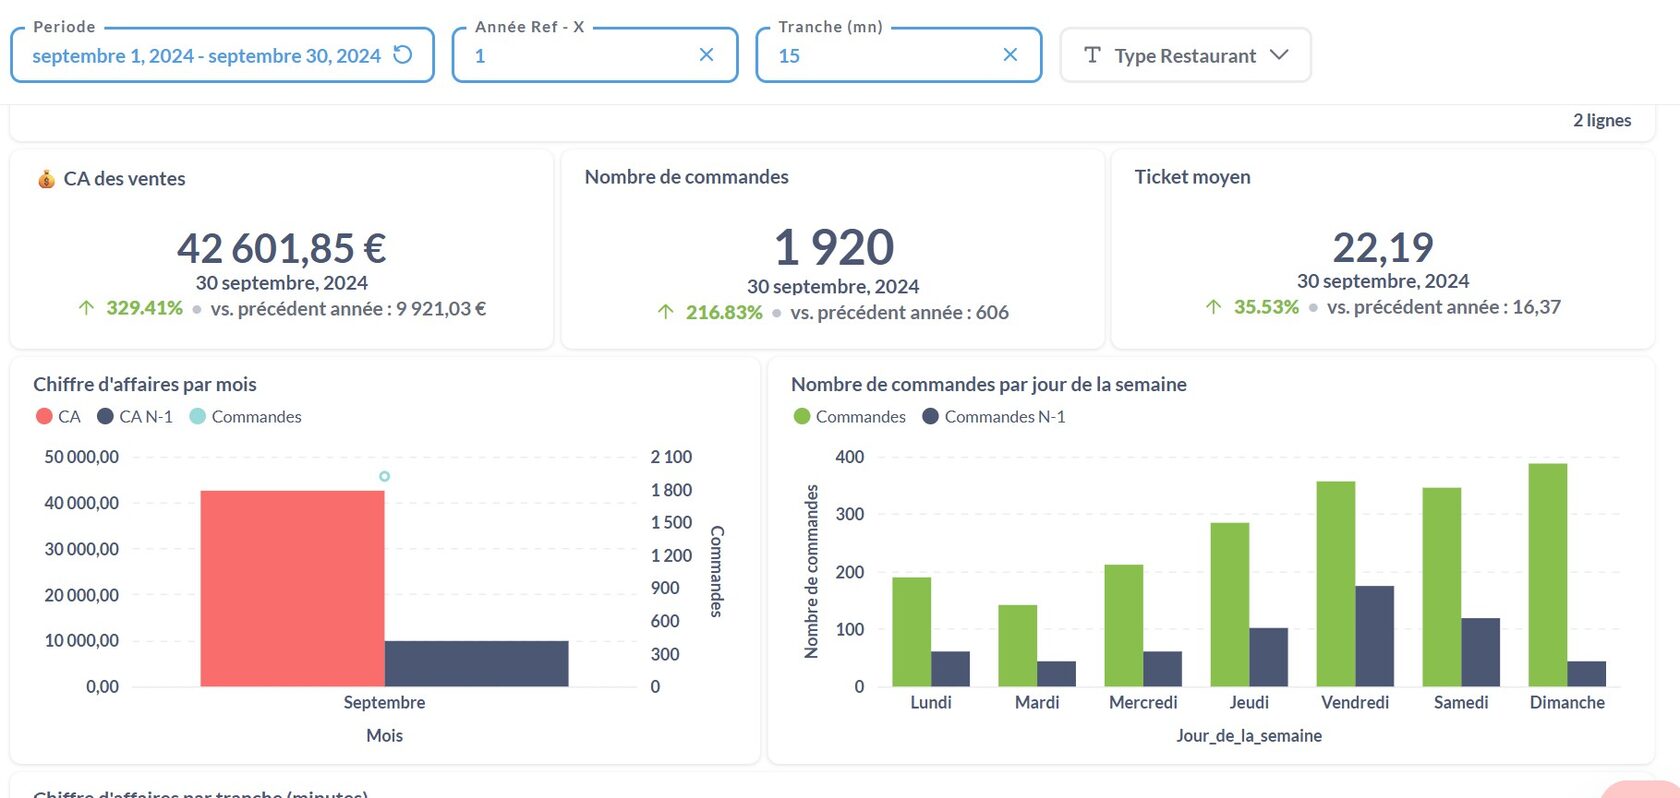Click the Septembre axis label
This screenshot has width=1680, height=798.
[384, 702]
